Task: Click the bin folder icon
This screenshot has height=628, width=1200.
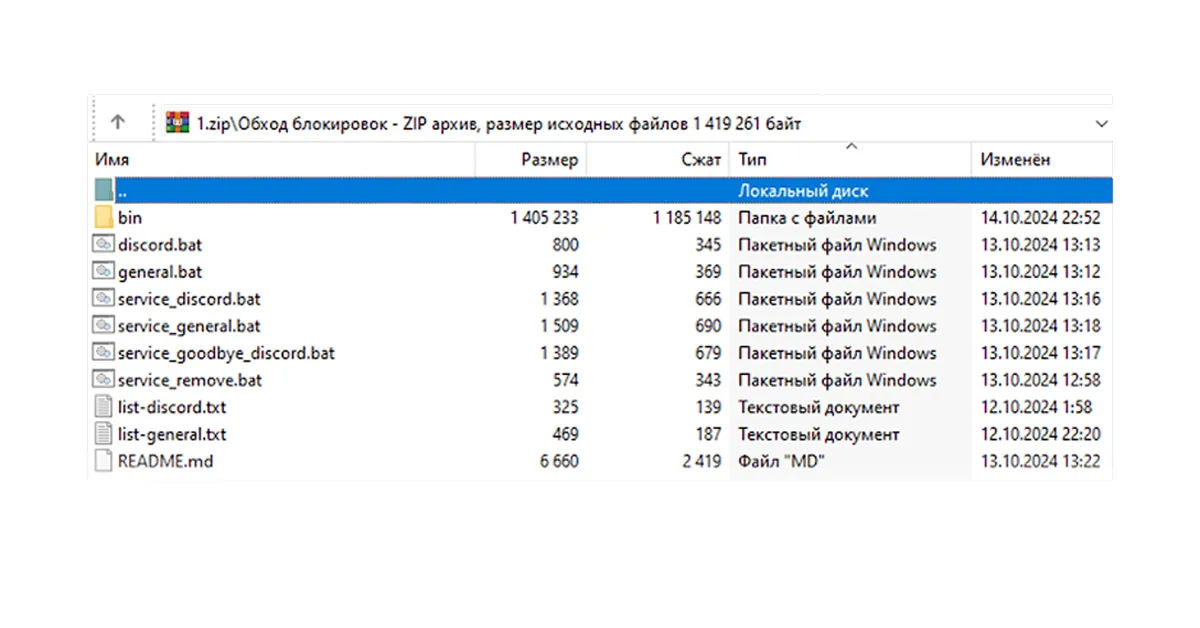Action: click(104, 217)
